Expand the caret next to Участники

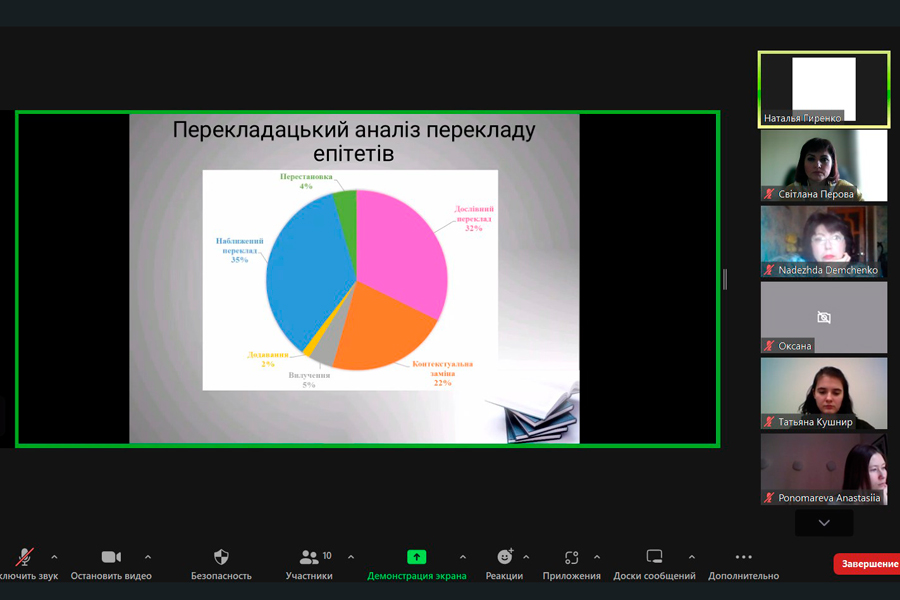click(x=351, y=557)
